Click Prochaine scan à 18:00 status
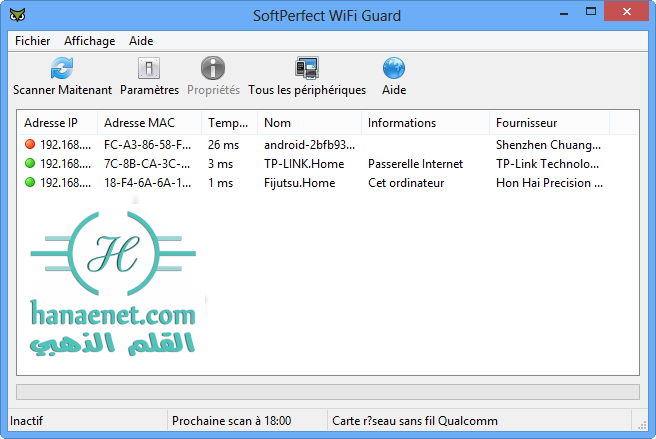The image size is (656, 439). (x=231, y=421)
